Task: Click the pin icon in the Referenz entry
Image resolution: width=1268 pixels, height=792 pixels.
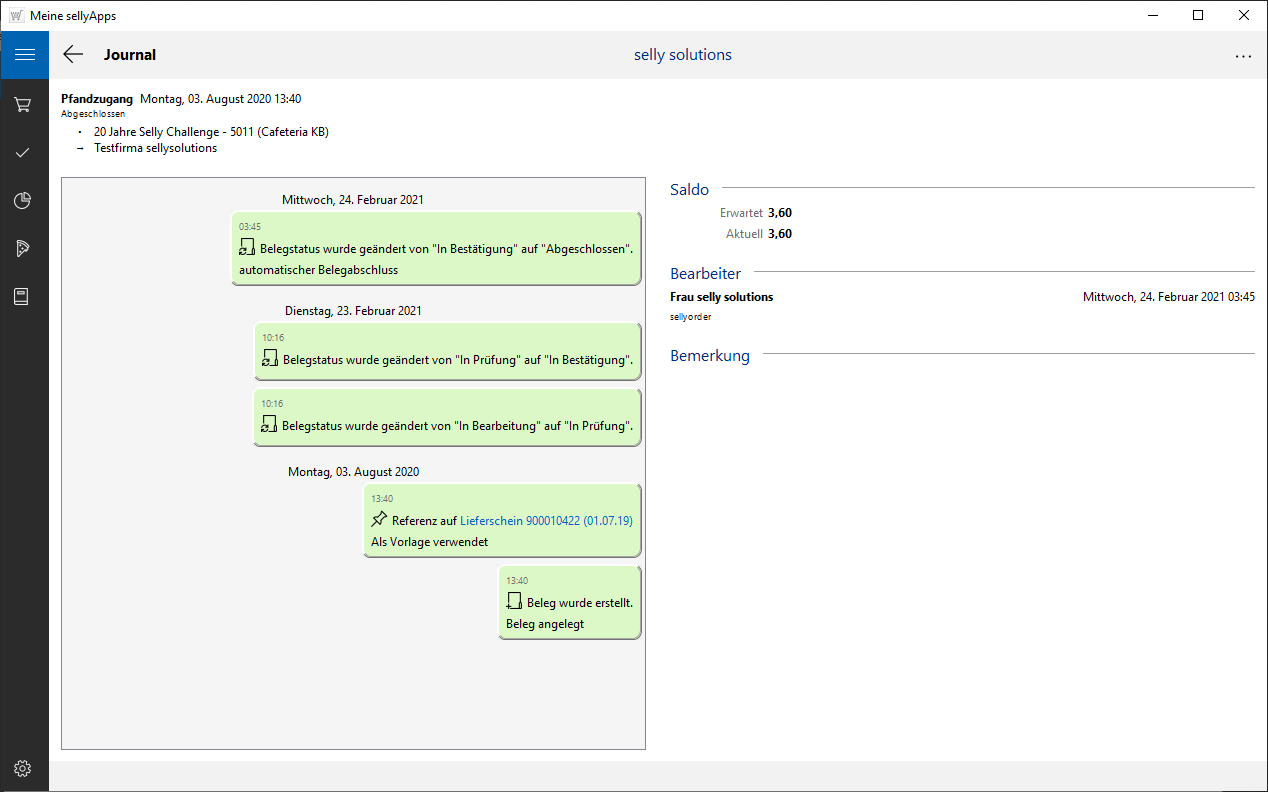Action: pyautogui.click(x=379, y=520)
